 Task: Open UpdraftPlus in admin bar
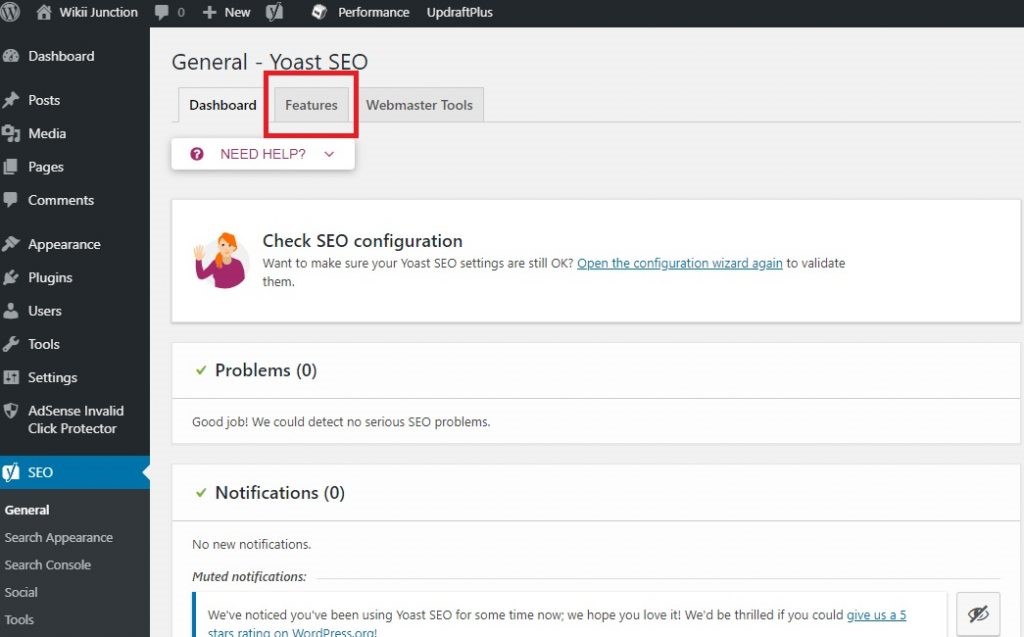(460, 12)
